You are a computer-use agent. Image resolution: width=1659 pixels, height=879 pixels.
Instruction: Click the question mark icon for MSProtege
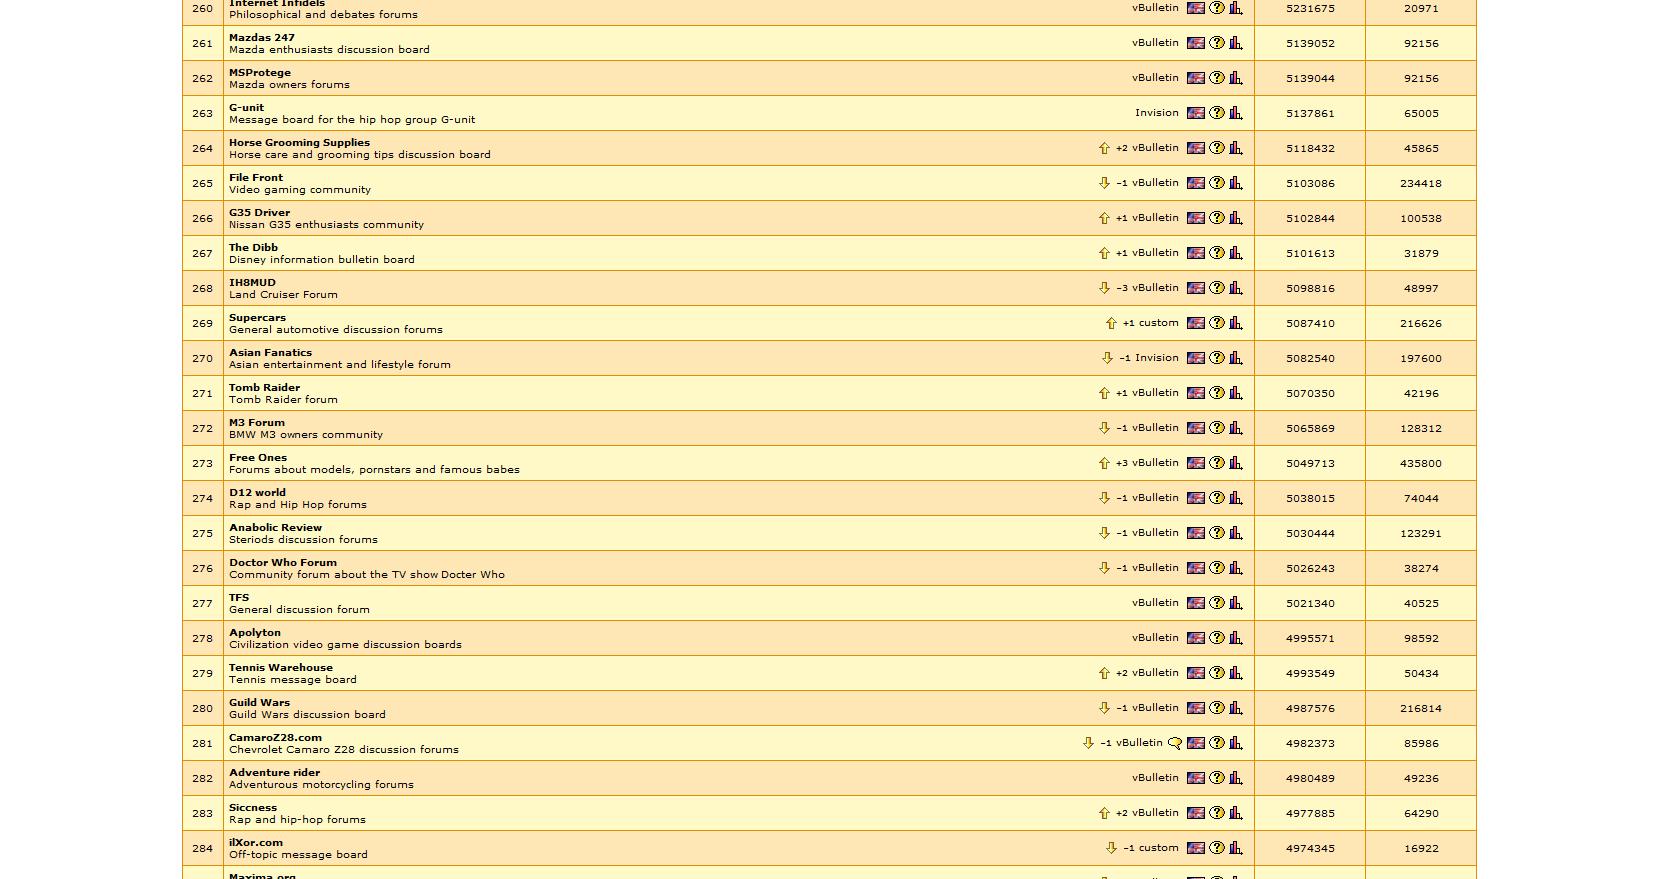1216,78
